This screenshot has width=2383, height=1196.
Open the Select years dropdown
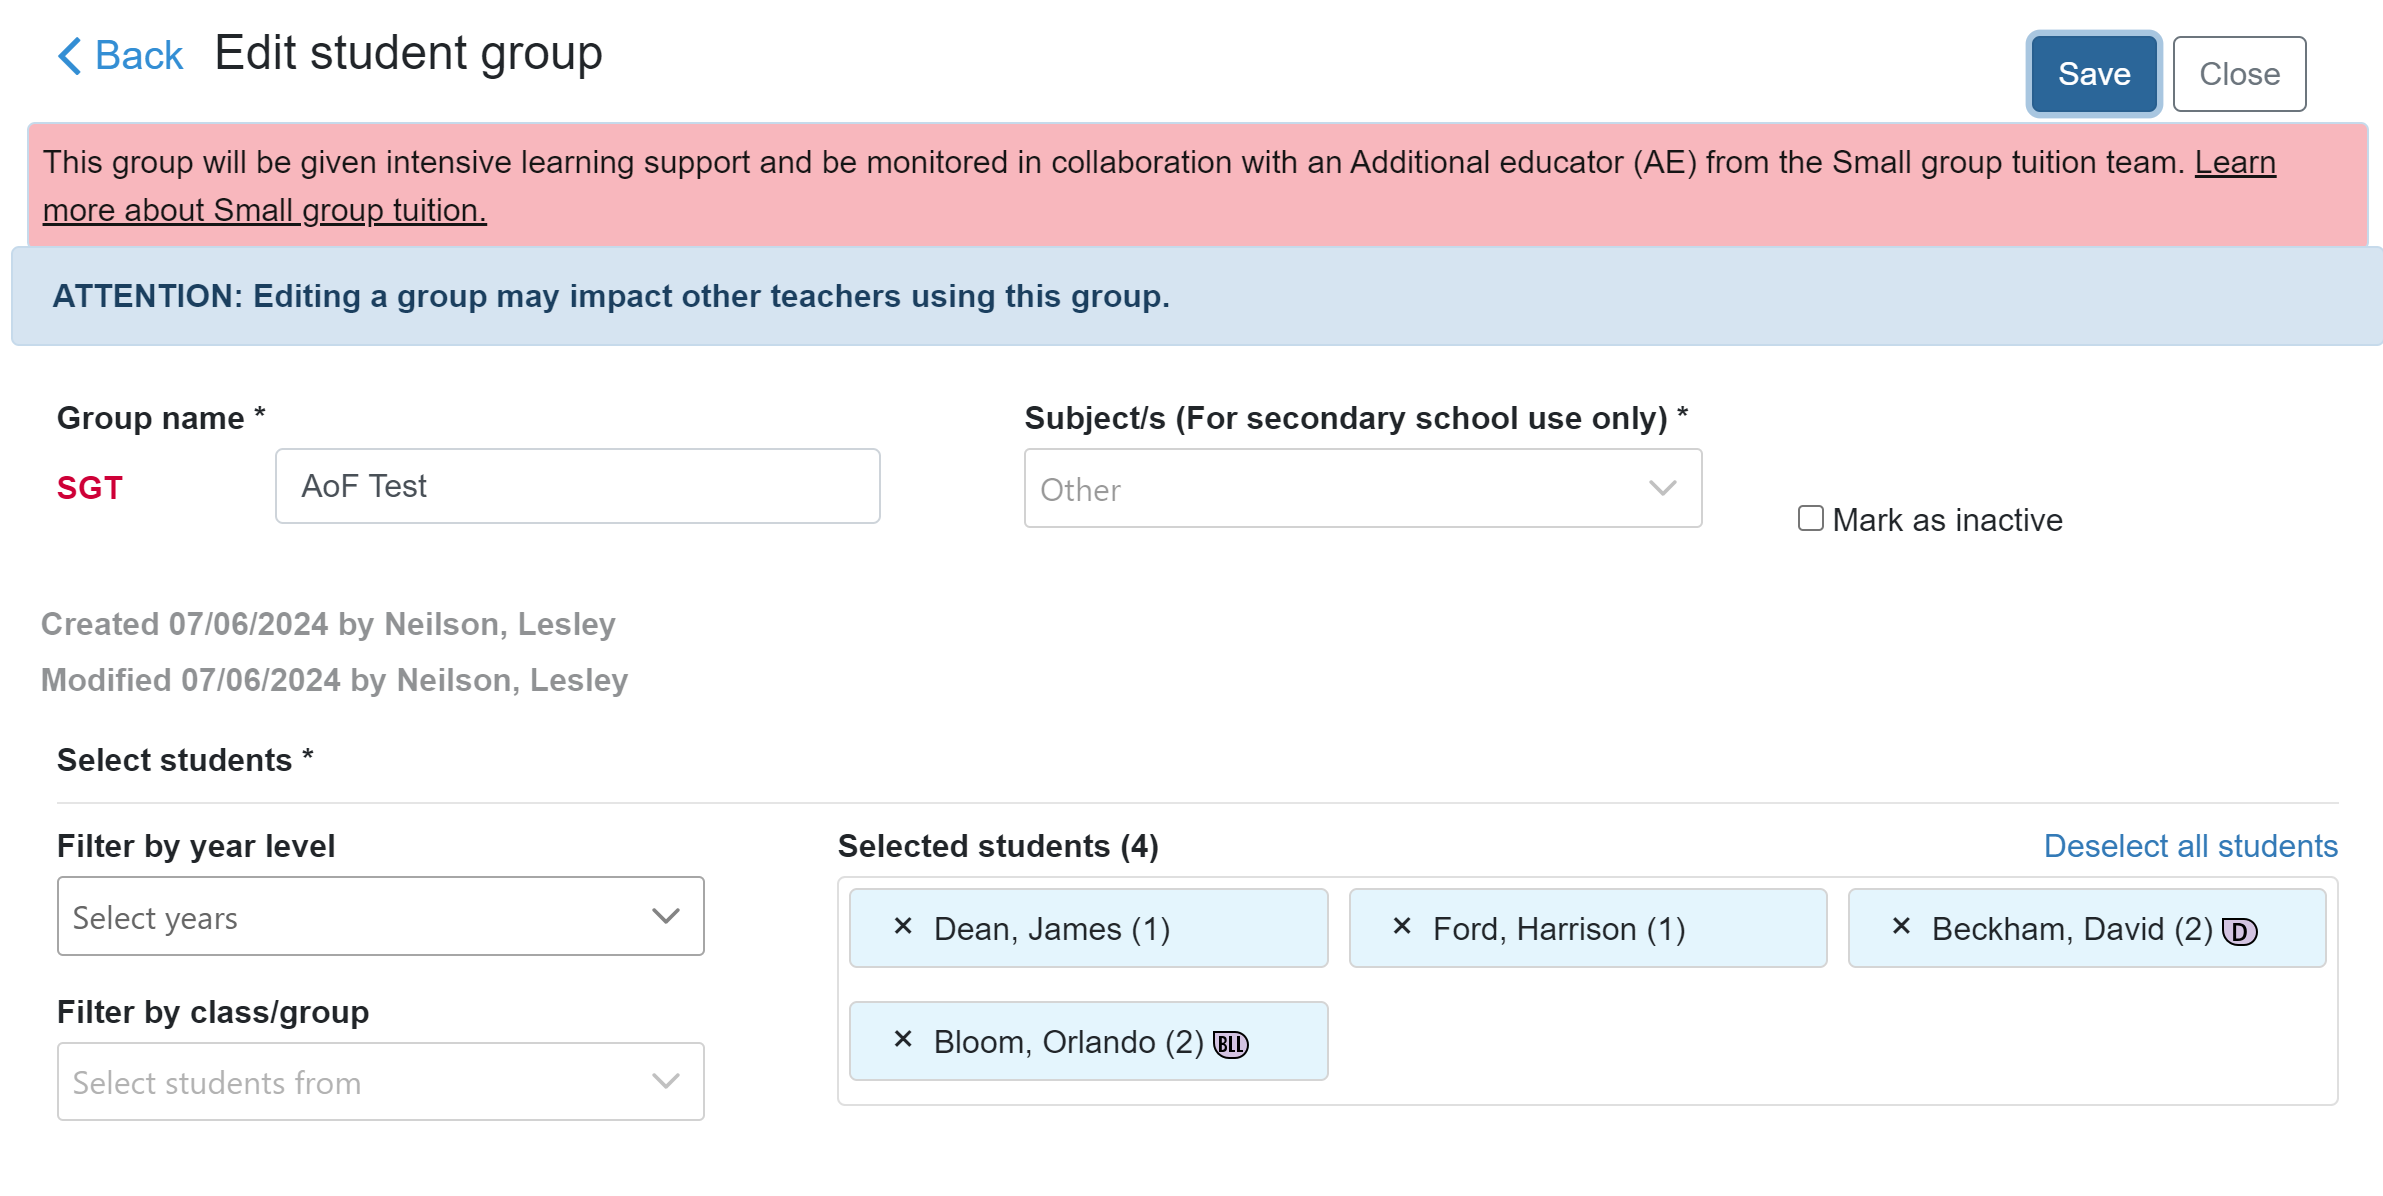(380, 916)
